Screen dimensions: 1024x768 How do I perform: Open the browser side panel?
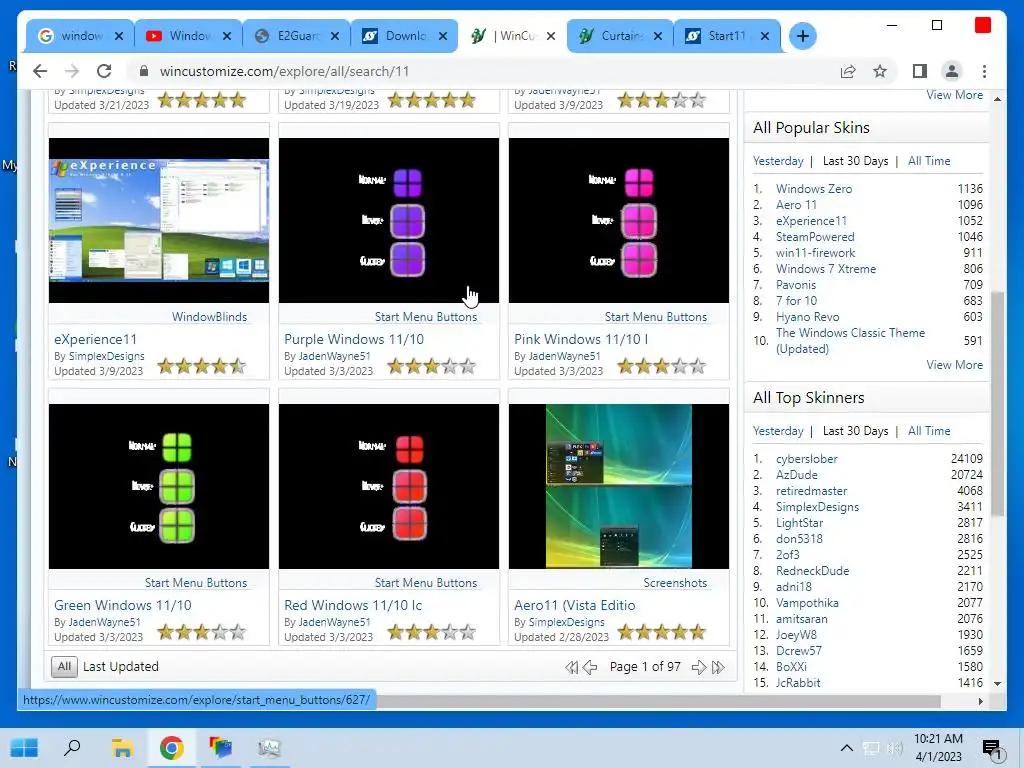[920, 71]
